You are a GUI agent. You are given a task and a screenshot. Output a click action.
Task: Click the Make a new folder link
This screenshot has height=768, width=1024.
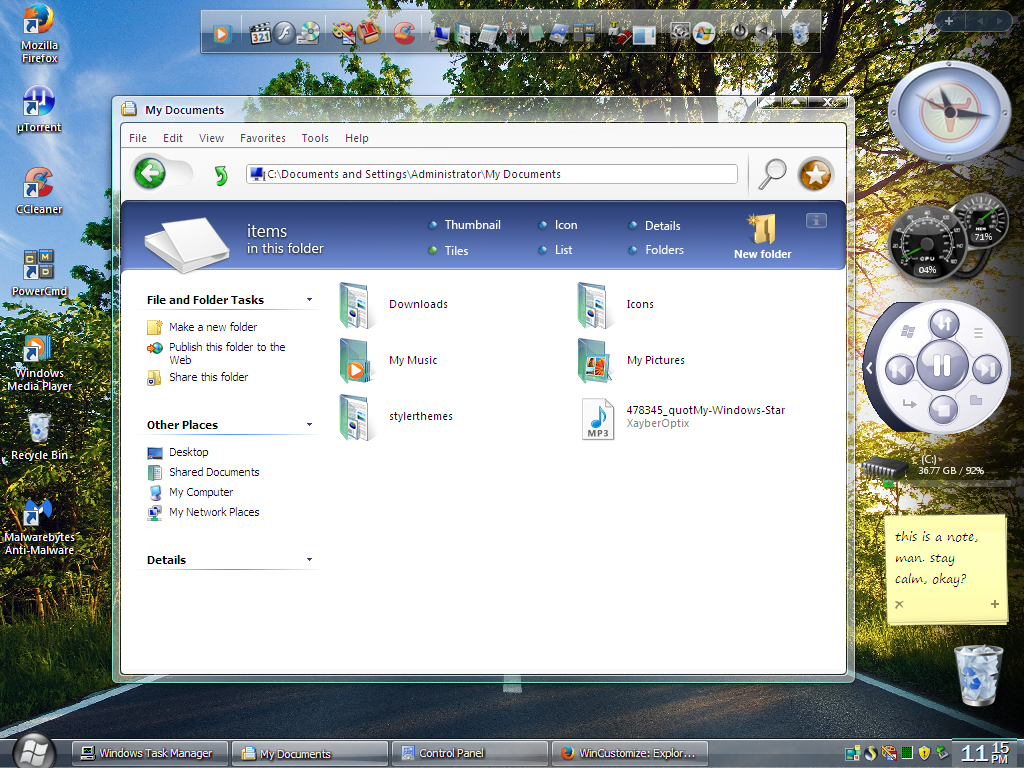[212, 327]
